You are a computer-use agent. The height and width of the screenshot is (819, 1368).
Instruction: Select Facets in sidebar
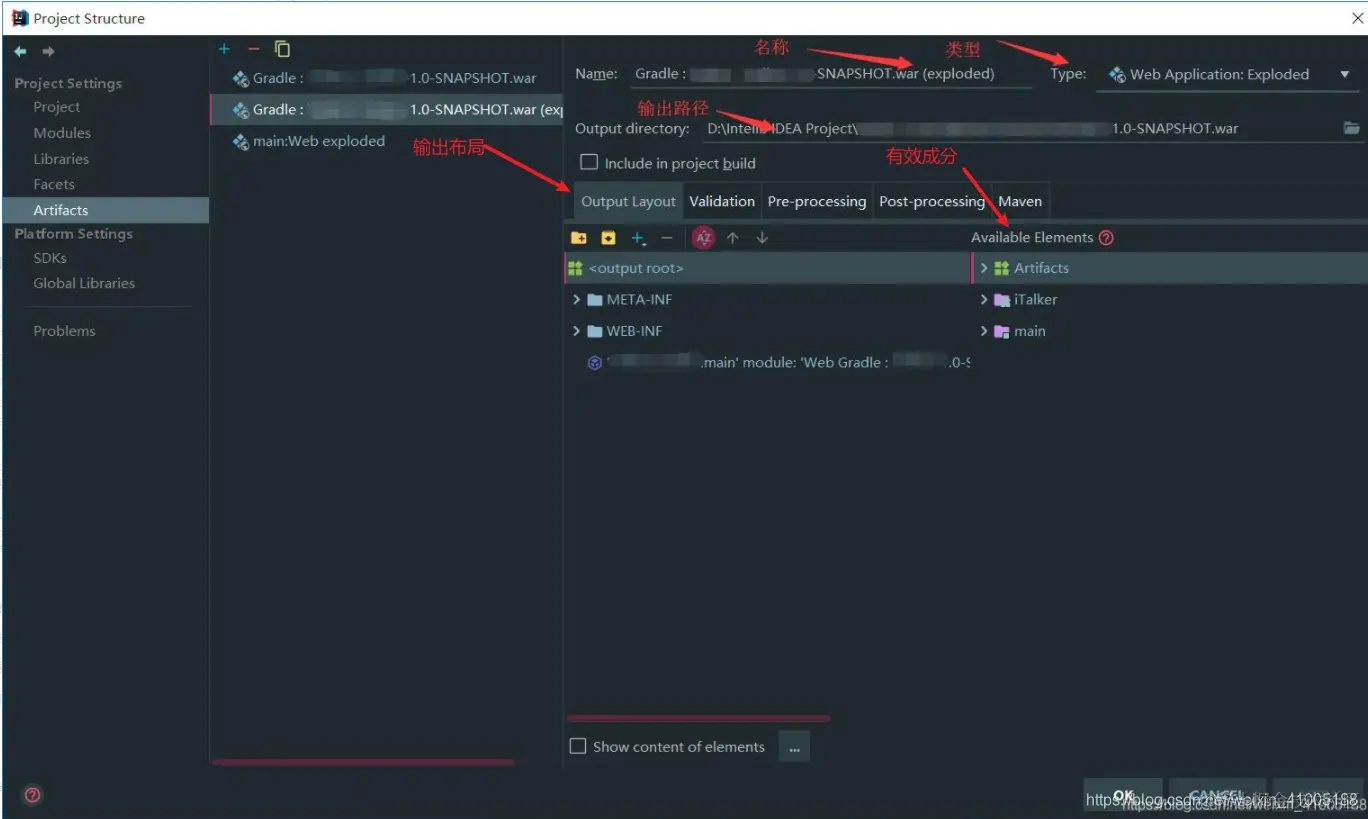tap(54, 184)
